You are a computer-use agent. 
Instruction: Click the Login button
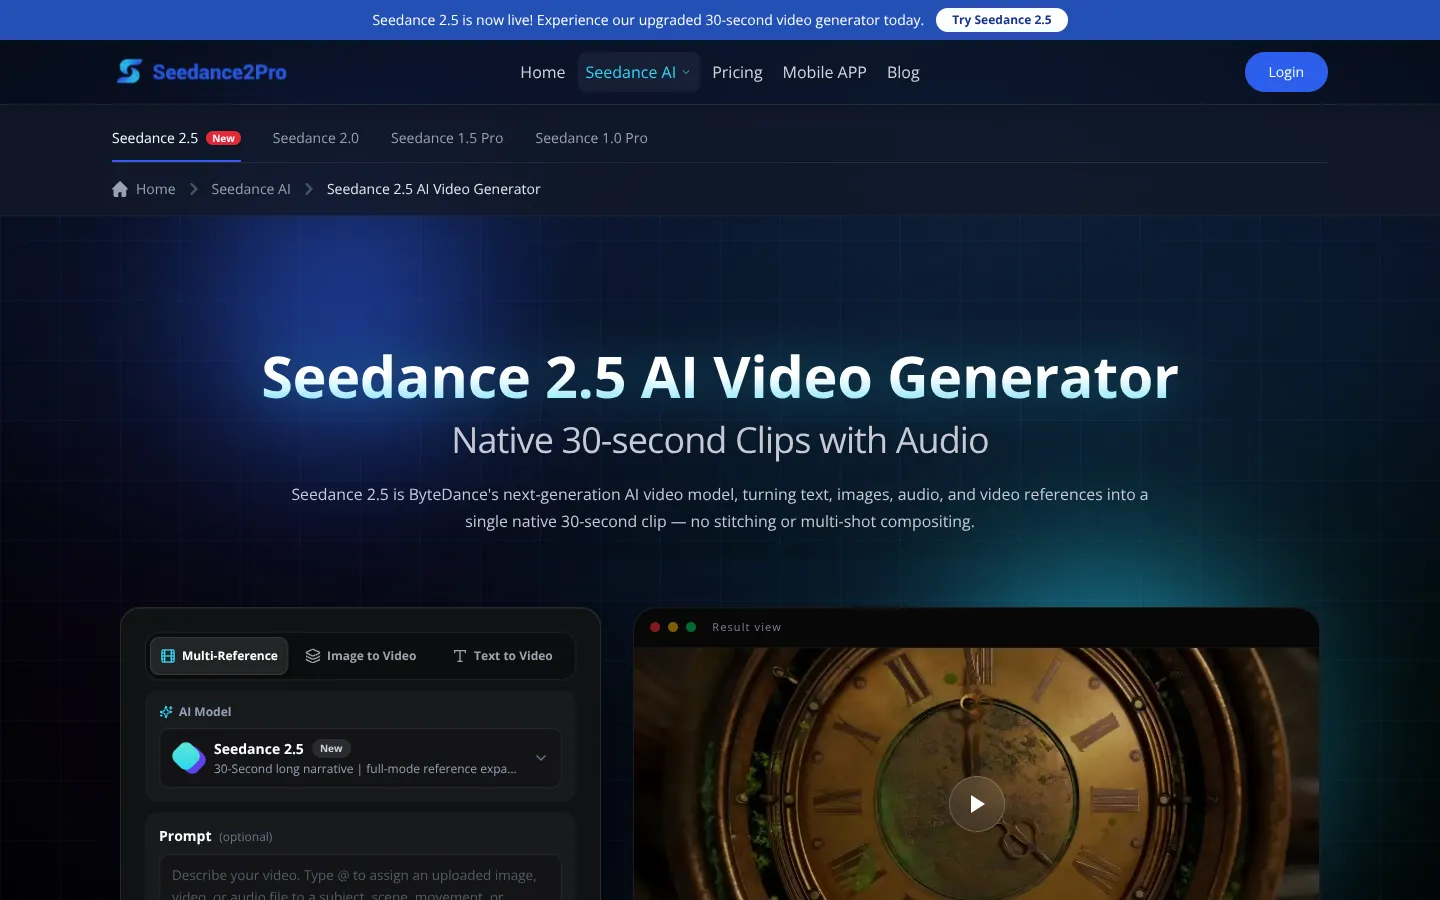click(x=1286, y=72)
